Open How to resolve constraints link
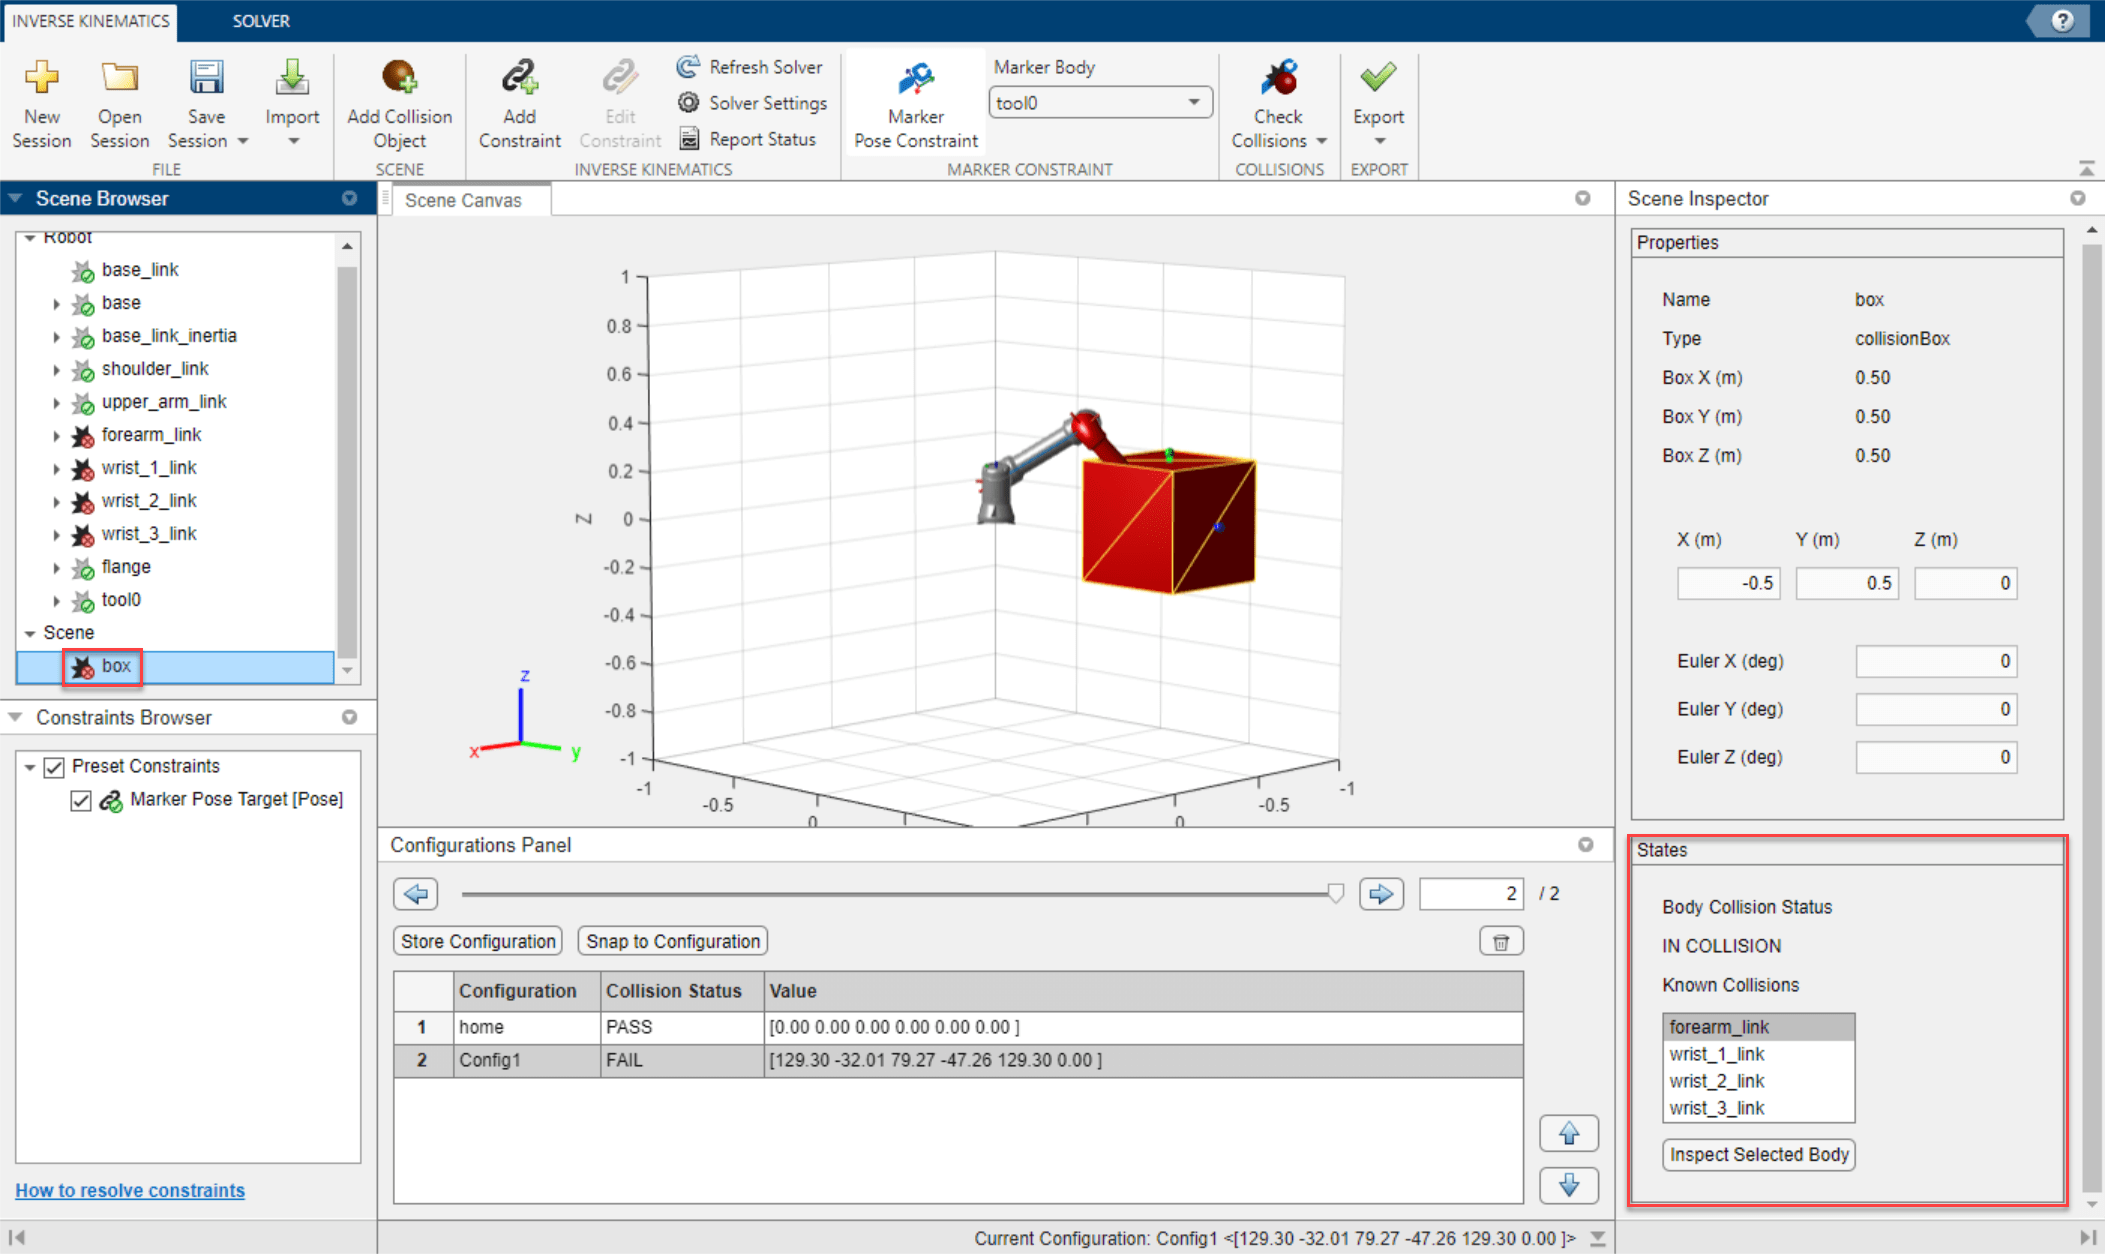The image size is (2105, 1254). pos(130,1191)
